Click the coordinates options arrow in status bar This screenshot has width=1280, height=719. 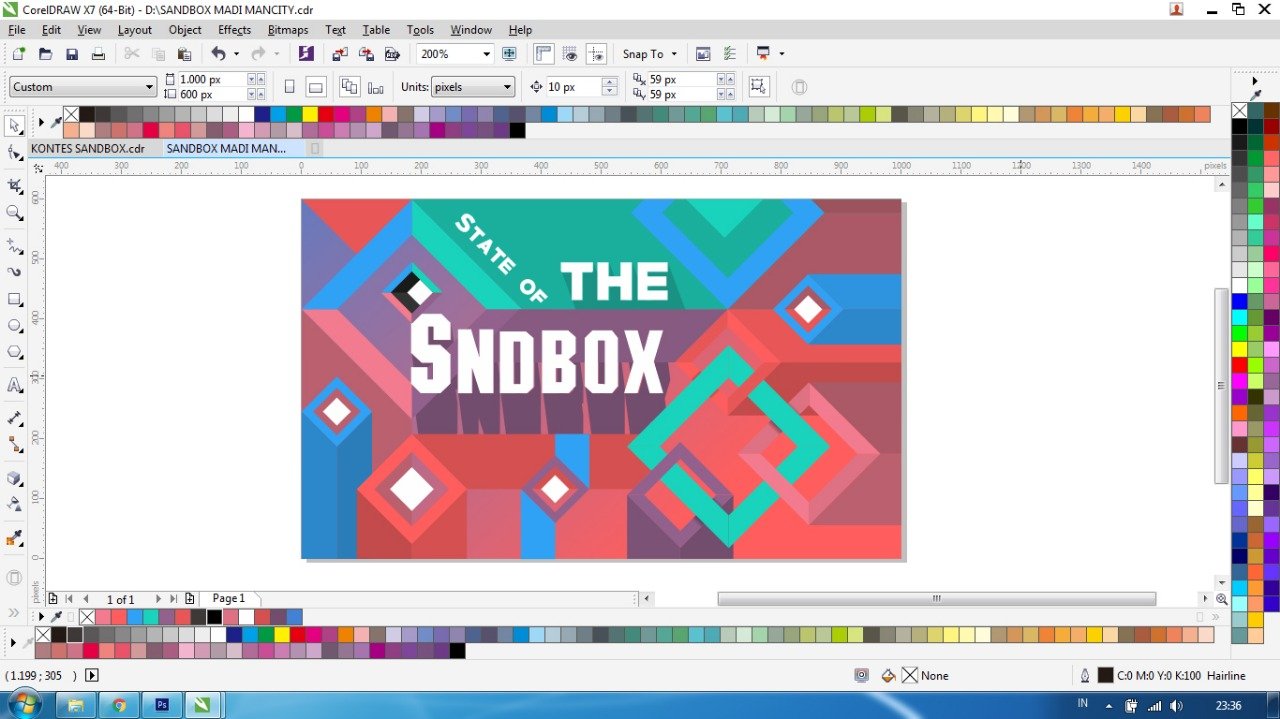point(92,676)
